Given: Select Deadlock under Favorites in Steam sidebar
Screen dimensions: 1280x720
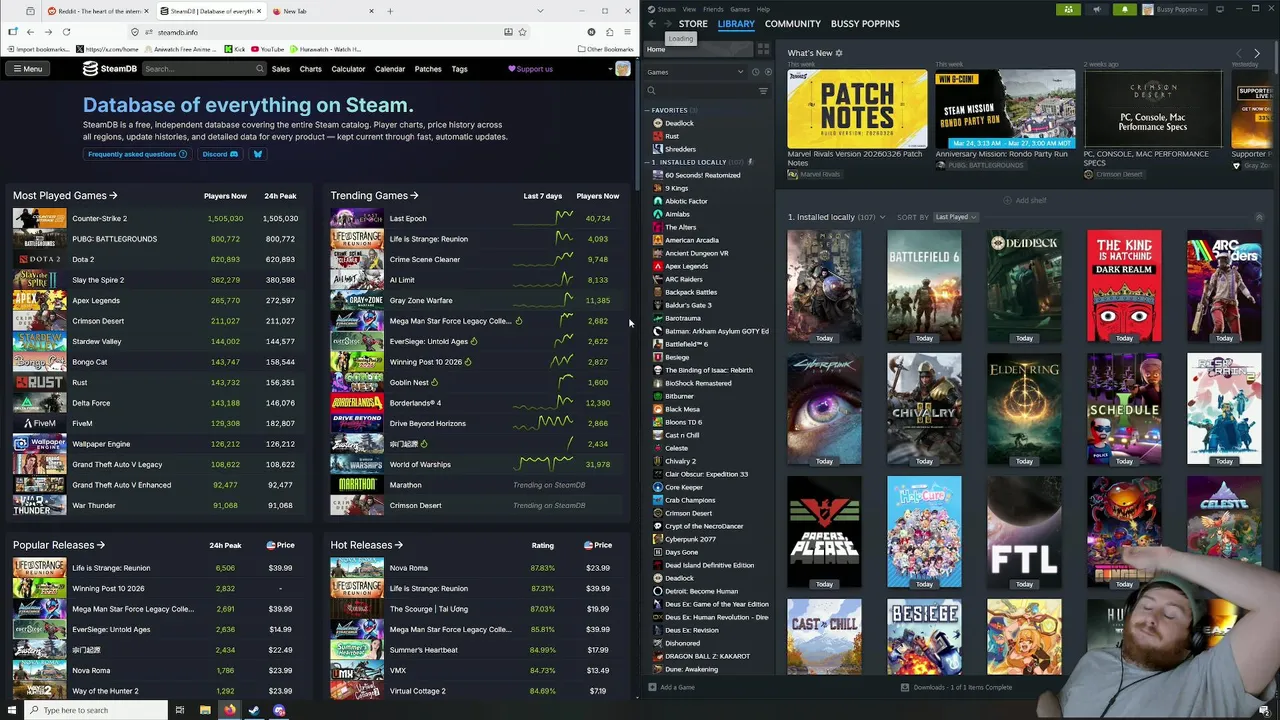Looking at the screenshot, I should 679,123.
